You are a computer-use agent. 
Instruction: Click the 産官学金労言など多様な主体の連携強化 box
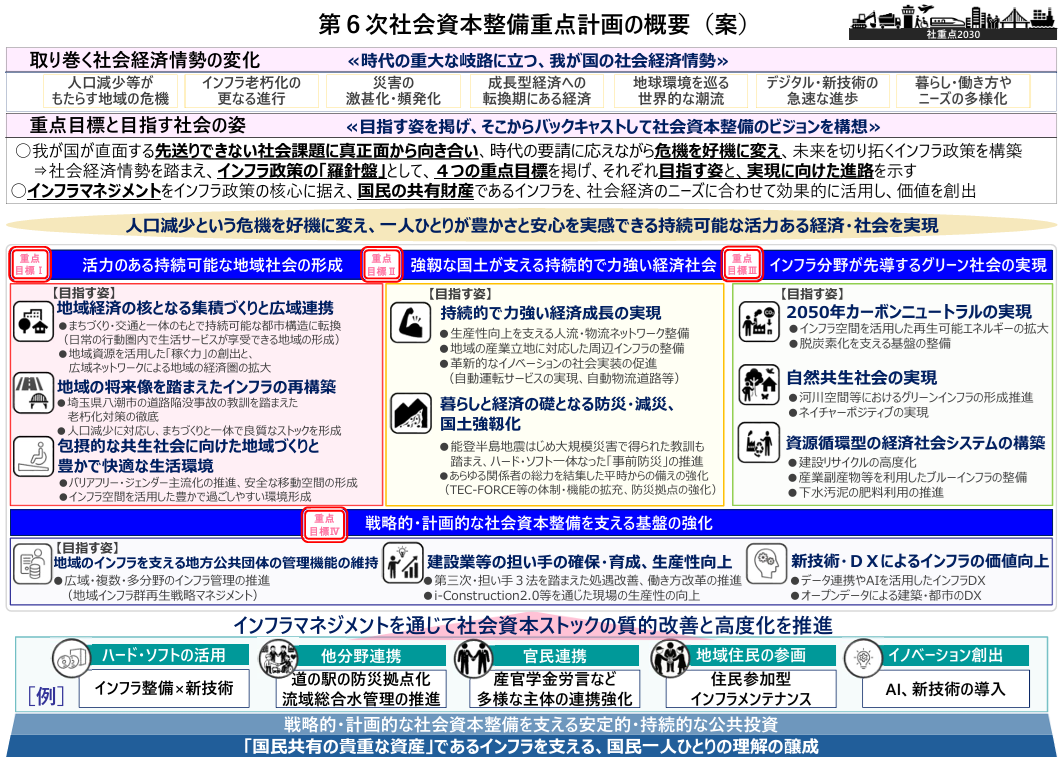(x=555, y=689)
